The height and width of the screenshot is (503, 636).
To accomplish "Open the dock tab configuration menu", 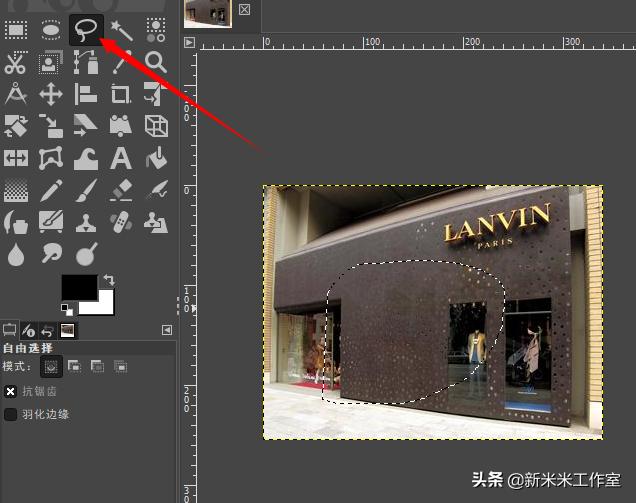I will (x=167, y=330).
